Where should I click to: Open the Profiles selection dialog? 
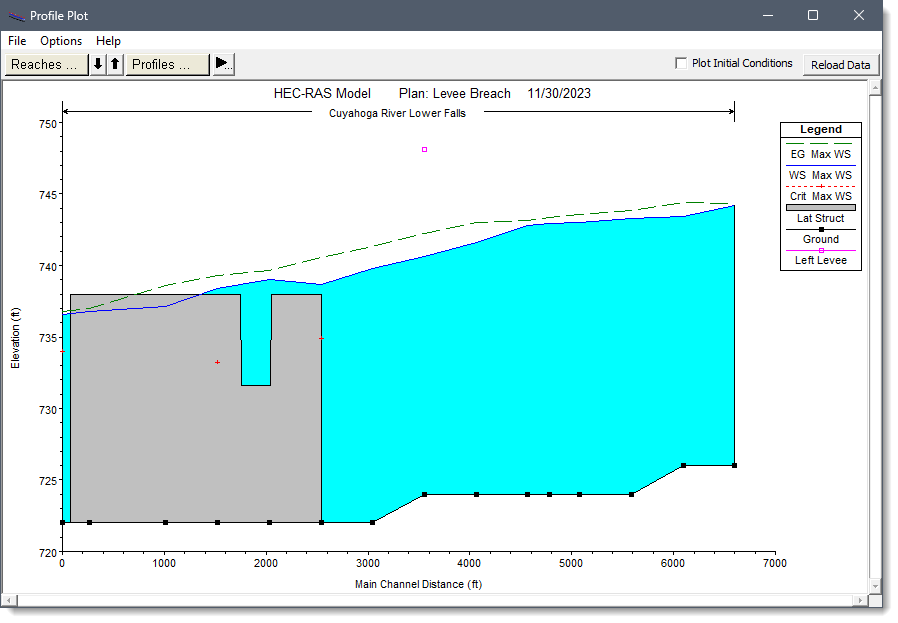click(x=167, y=64)
